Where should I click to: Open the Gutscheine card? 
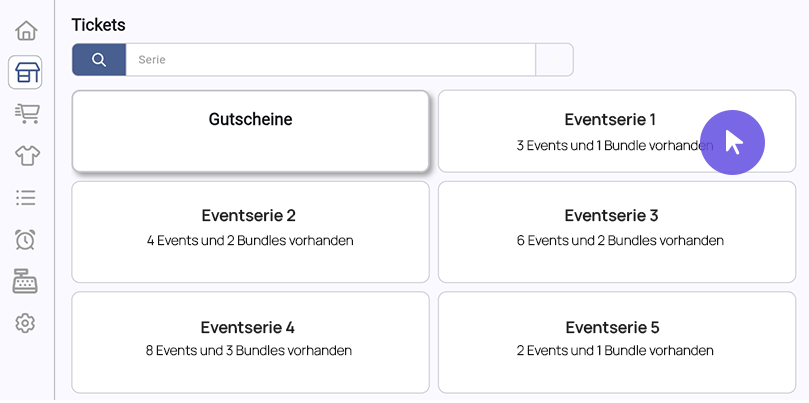click(251, 131)
